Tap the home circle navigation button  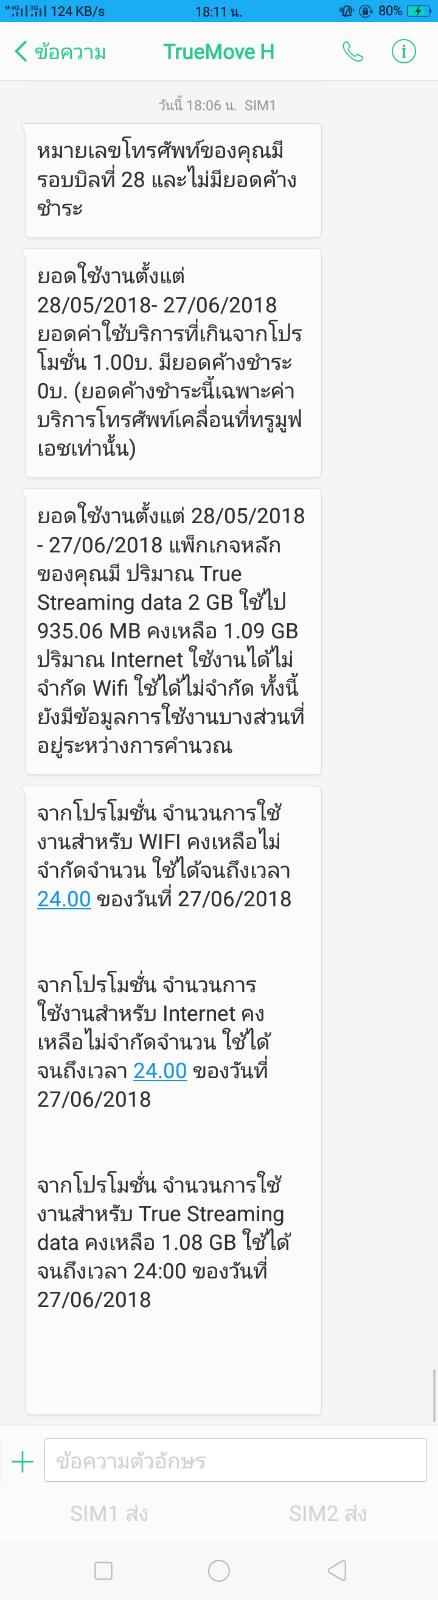219,1570
